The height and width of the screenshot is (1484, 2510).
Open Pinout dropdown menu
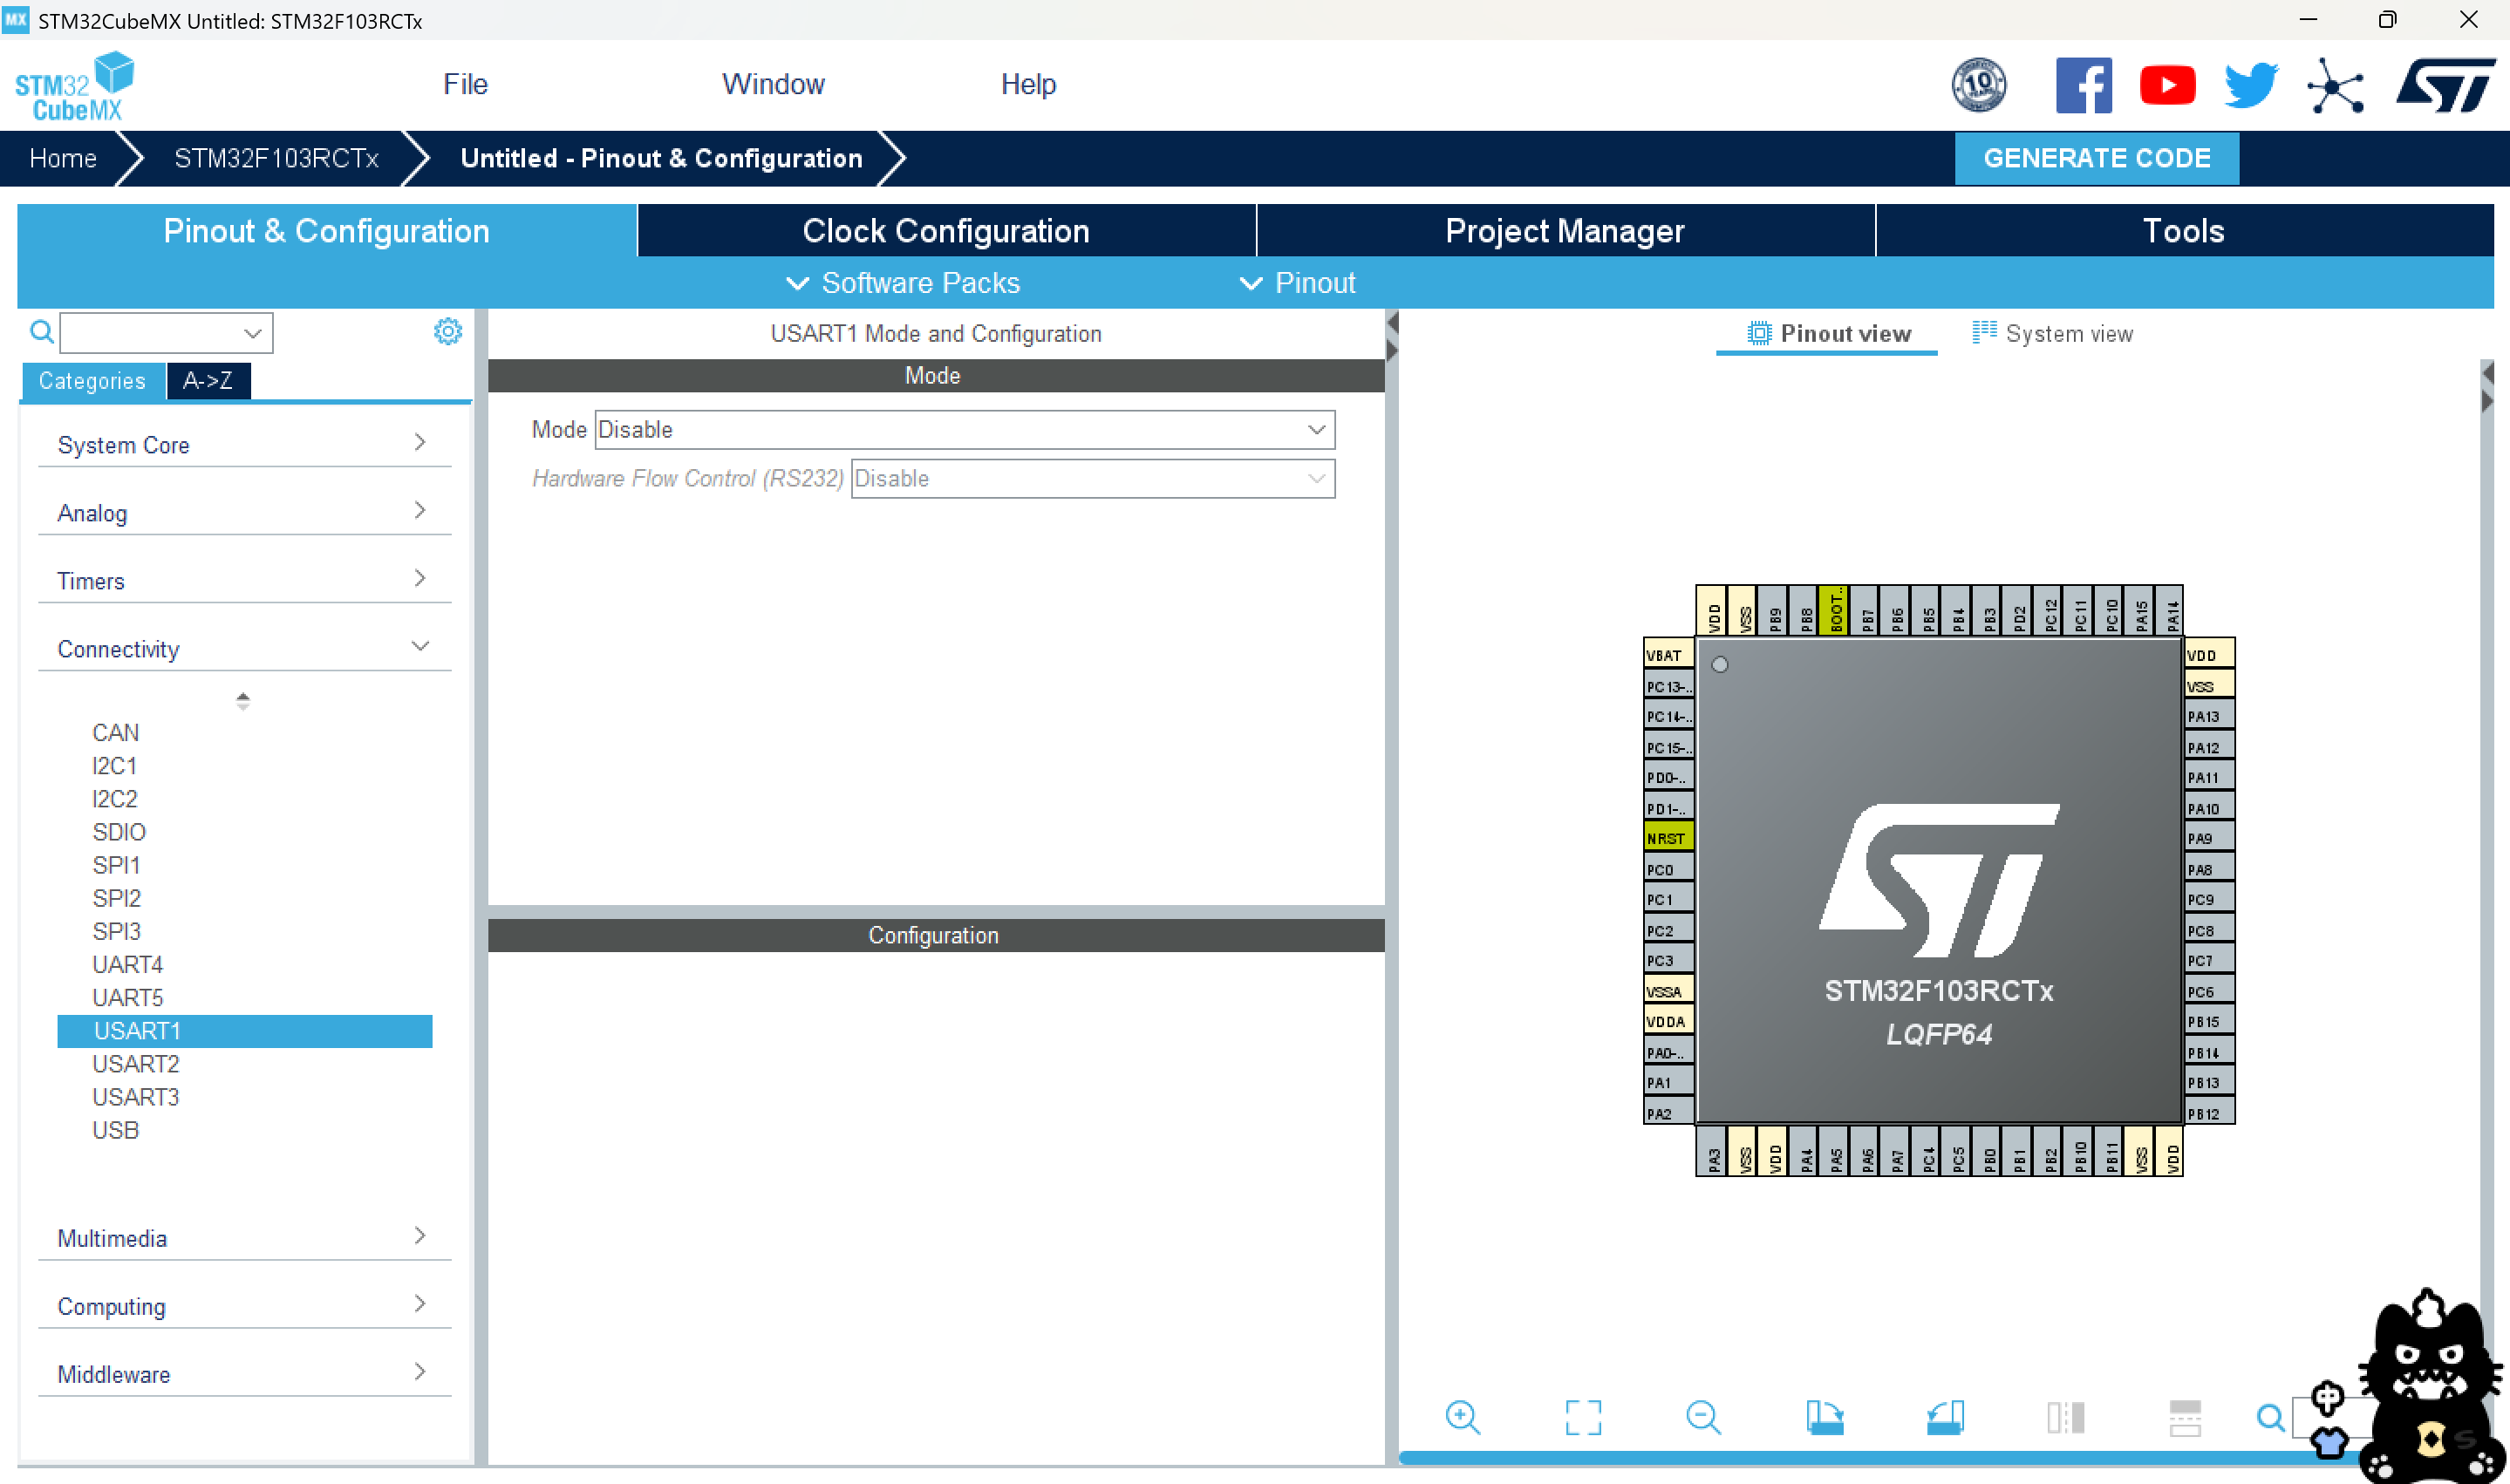pyautogui.click(x=1297, y=283)
